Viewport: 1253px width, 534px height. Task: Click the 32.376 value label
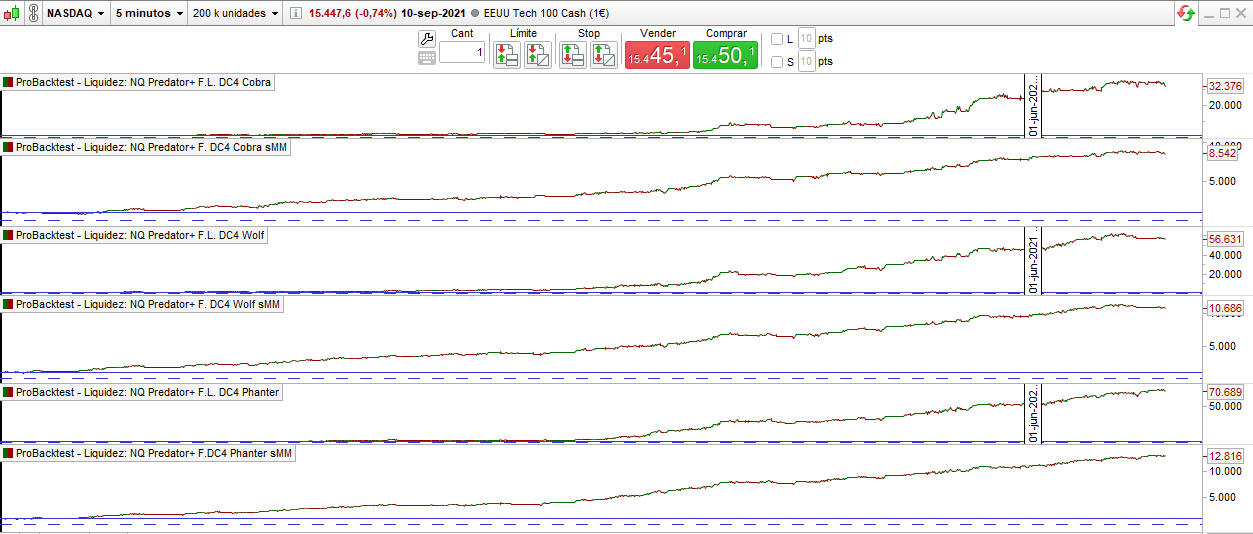(x=1224, y=86)
